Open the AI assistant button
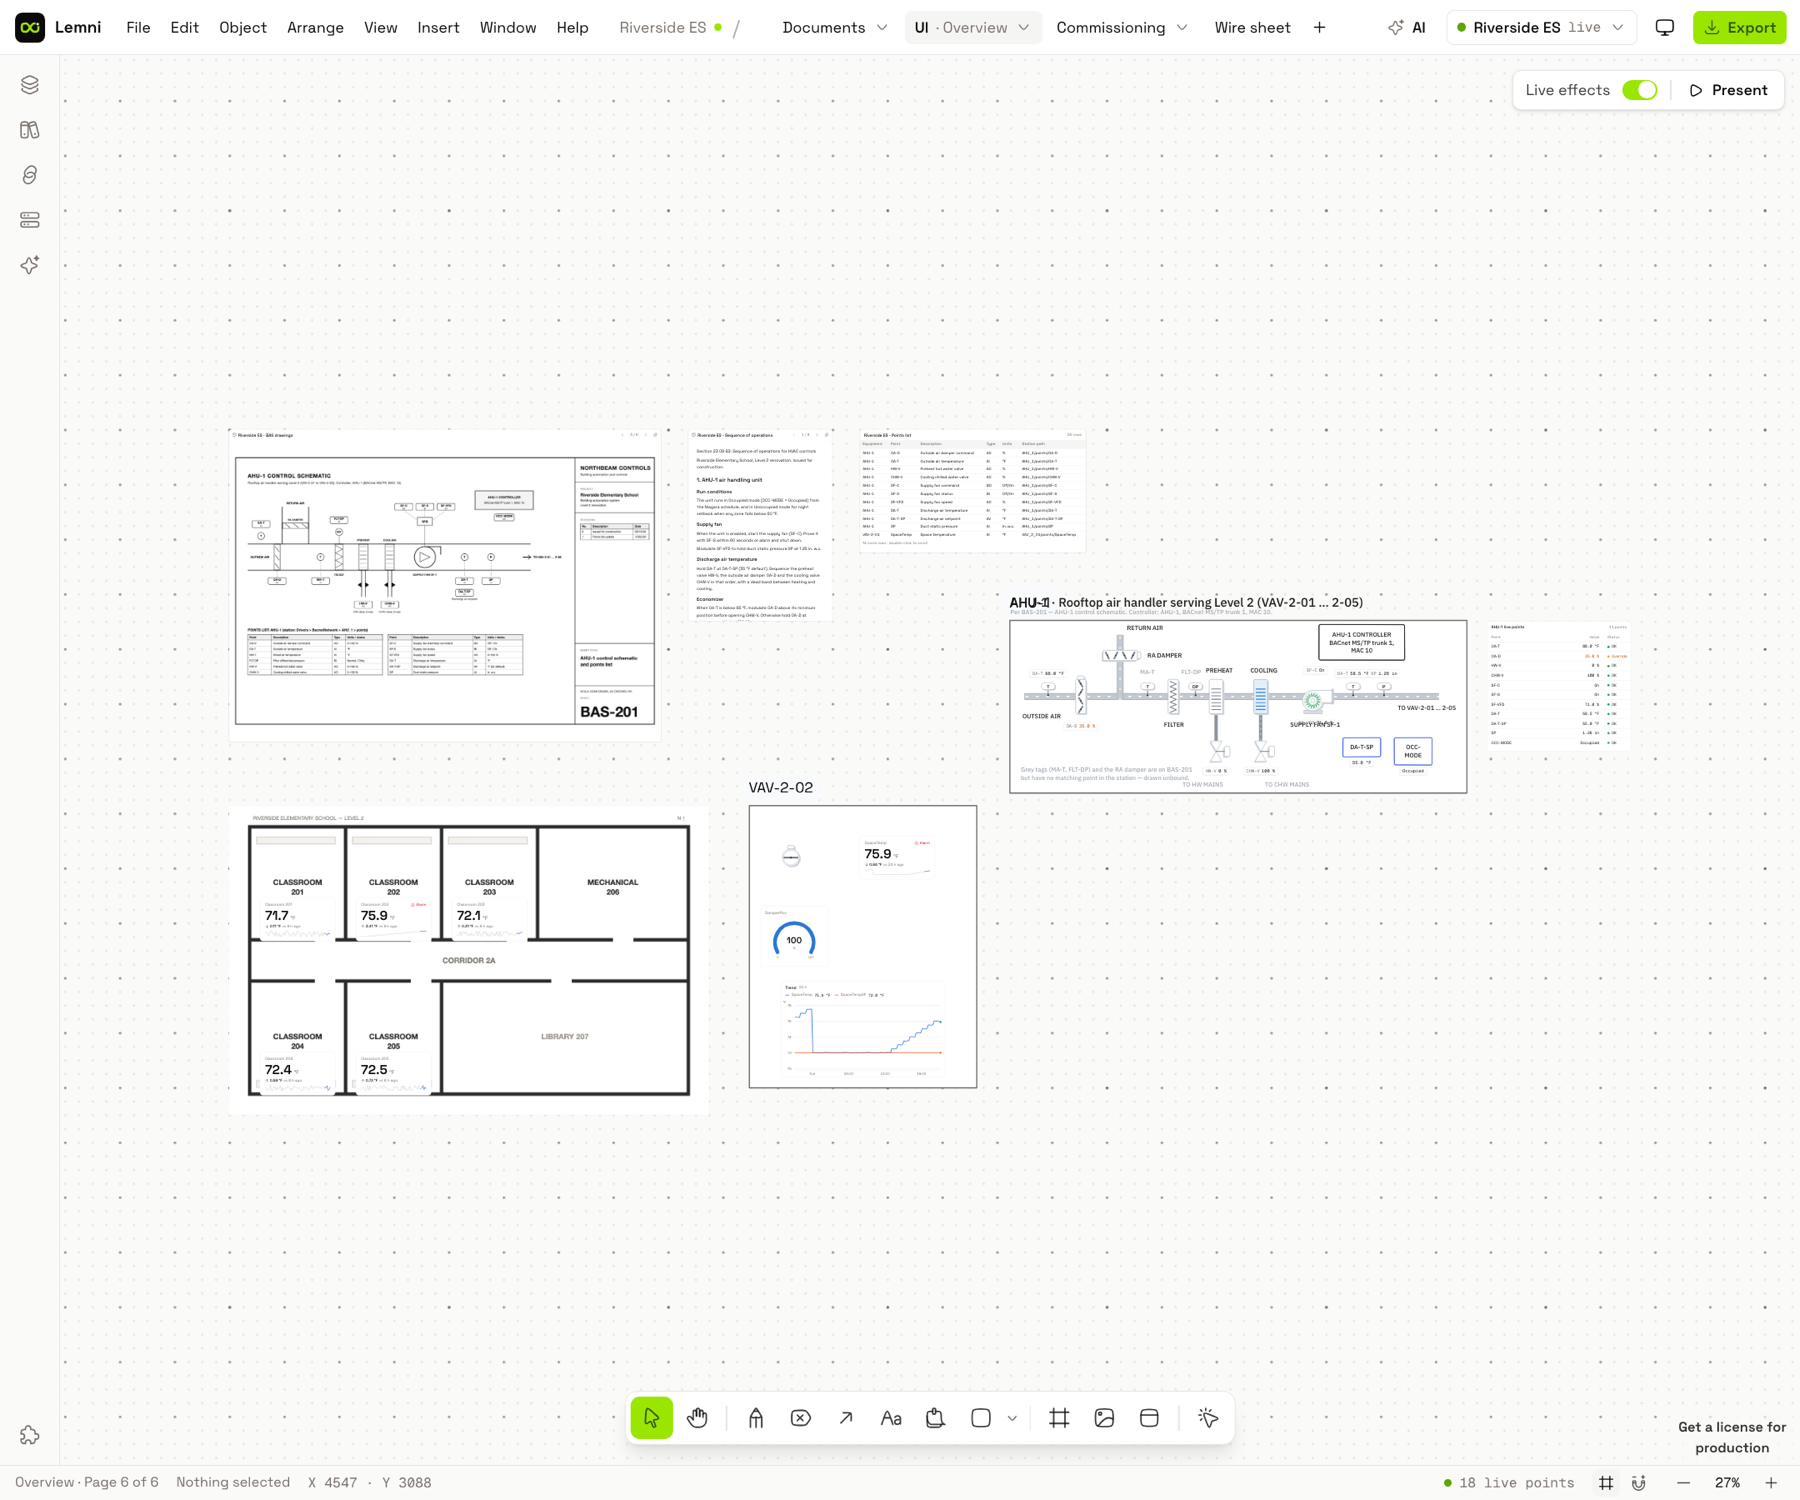 [1407, 28]
